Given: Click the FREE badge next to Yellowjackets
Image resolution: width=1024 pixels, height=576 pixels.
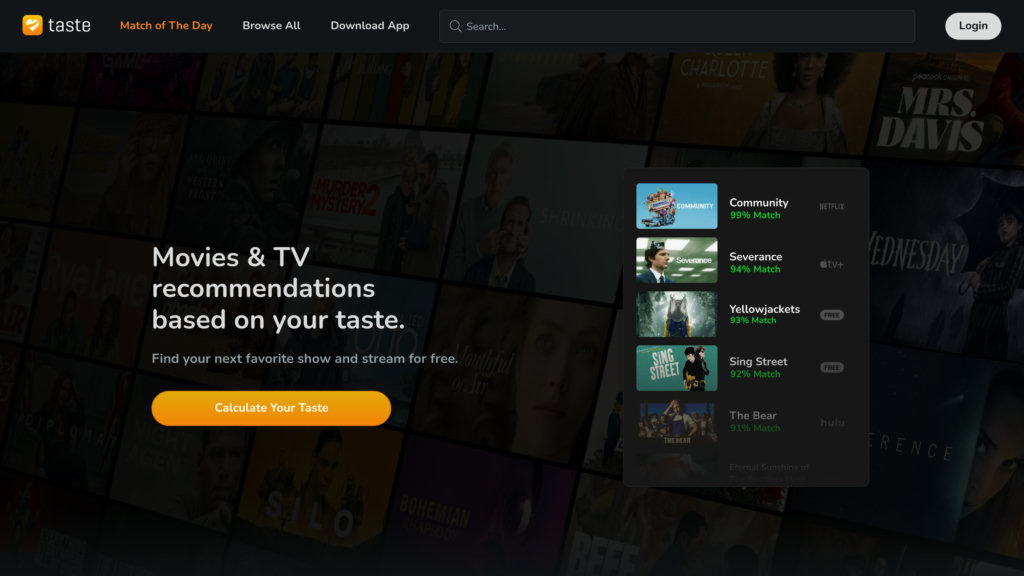Looking at the screenshot, I should pyautogui.click(x=831, y=315).
